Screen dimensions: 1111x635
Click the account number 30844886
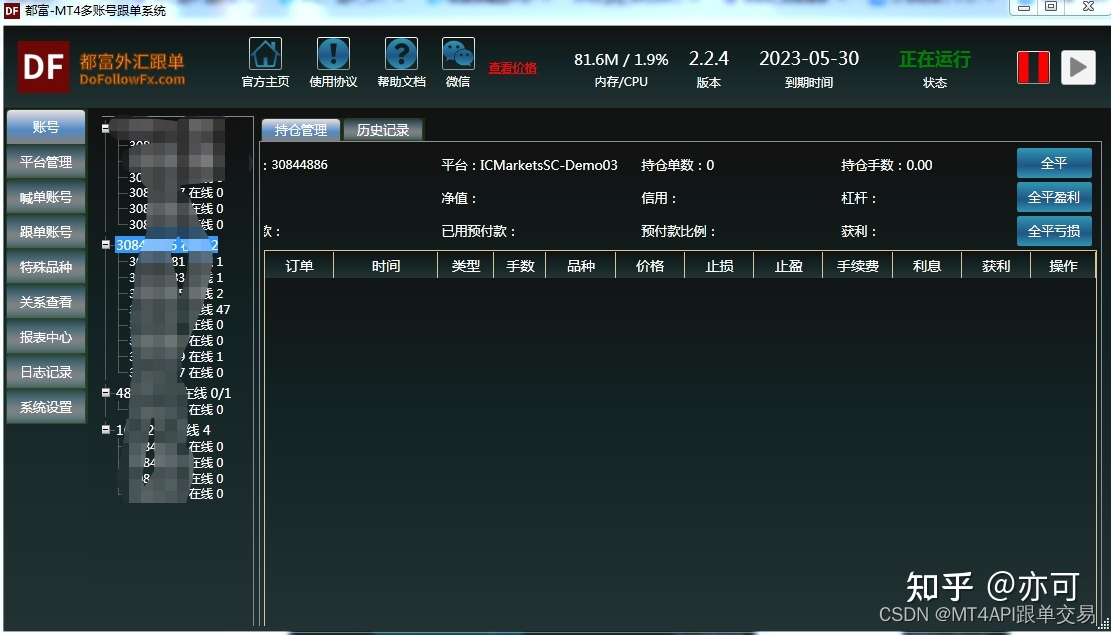[x=299, y=165]
